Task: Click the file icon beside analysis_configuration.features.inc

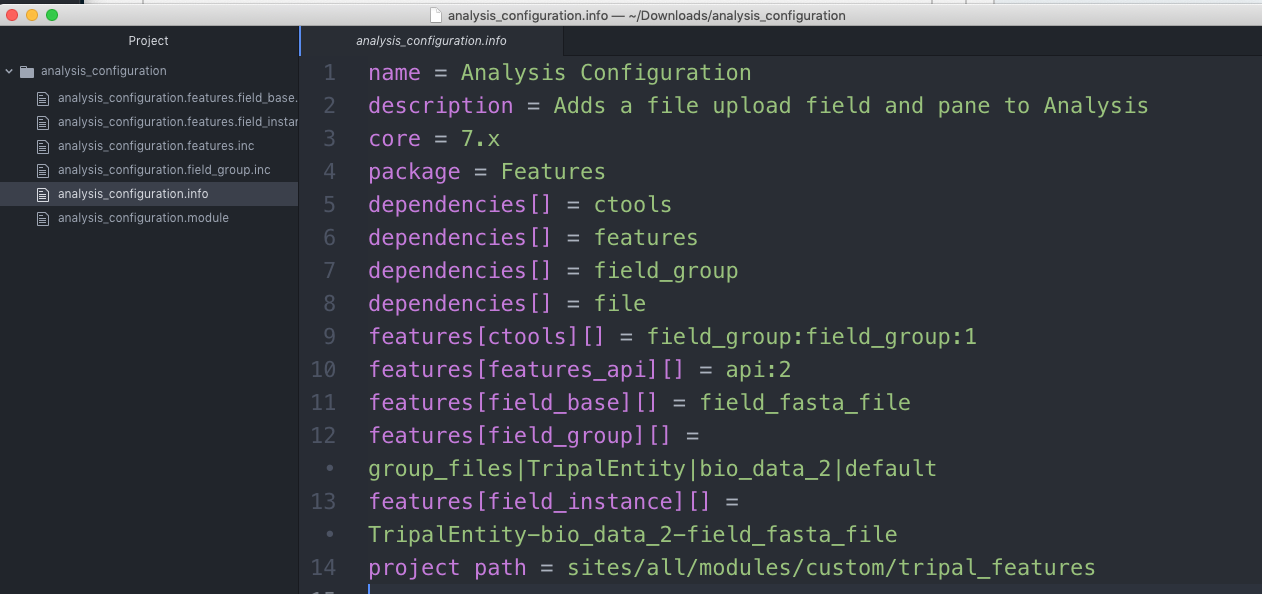Action: coord(42,146)
